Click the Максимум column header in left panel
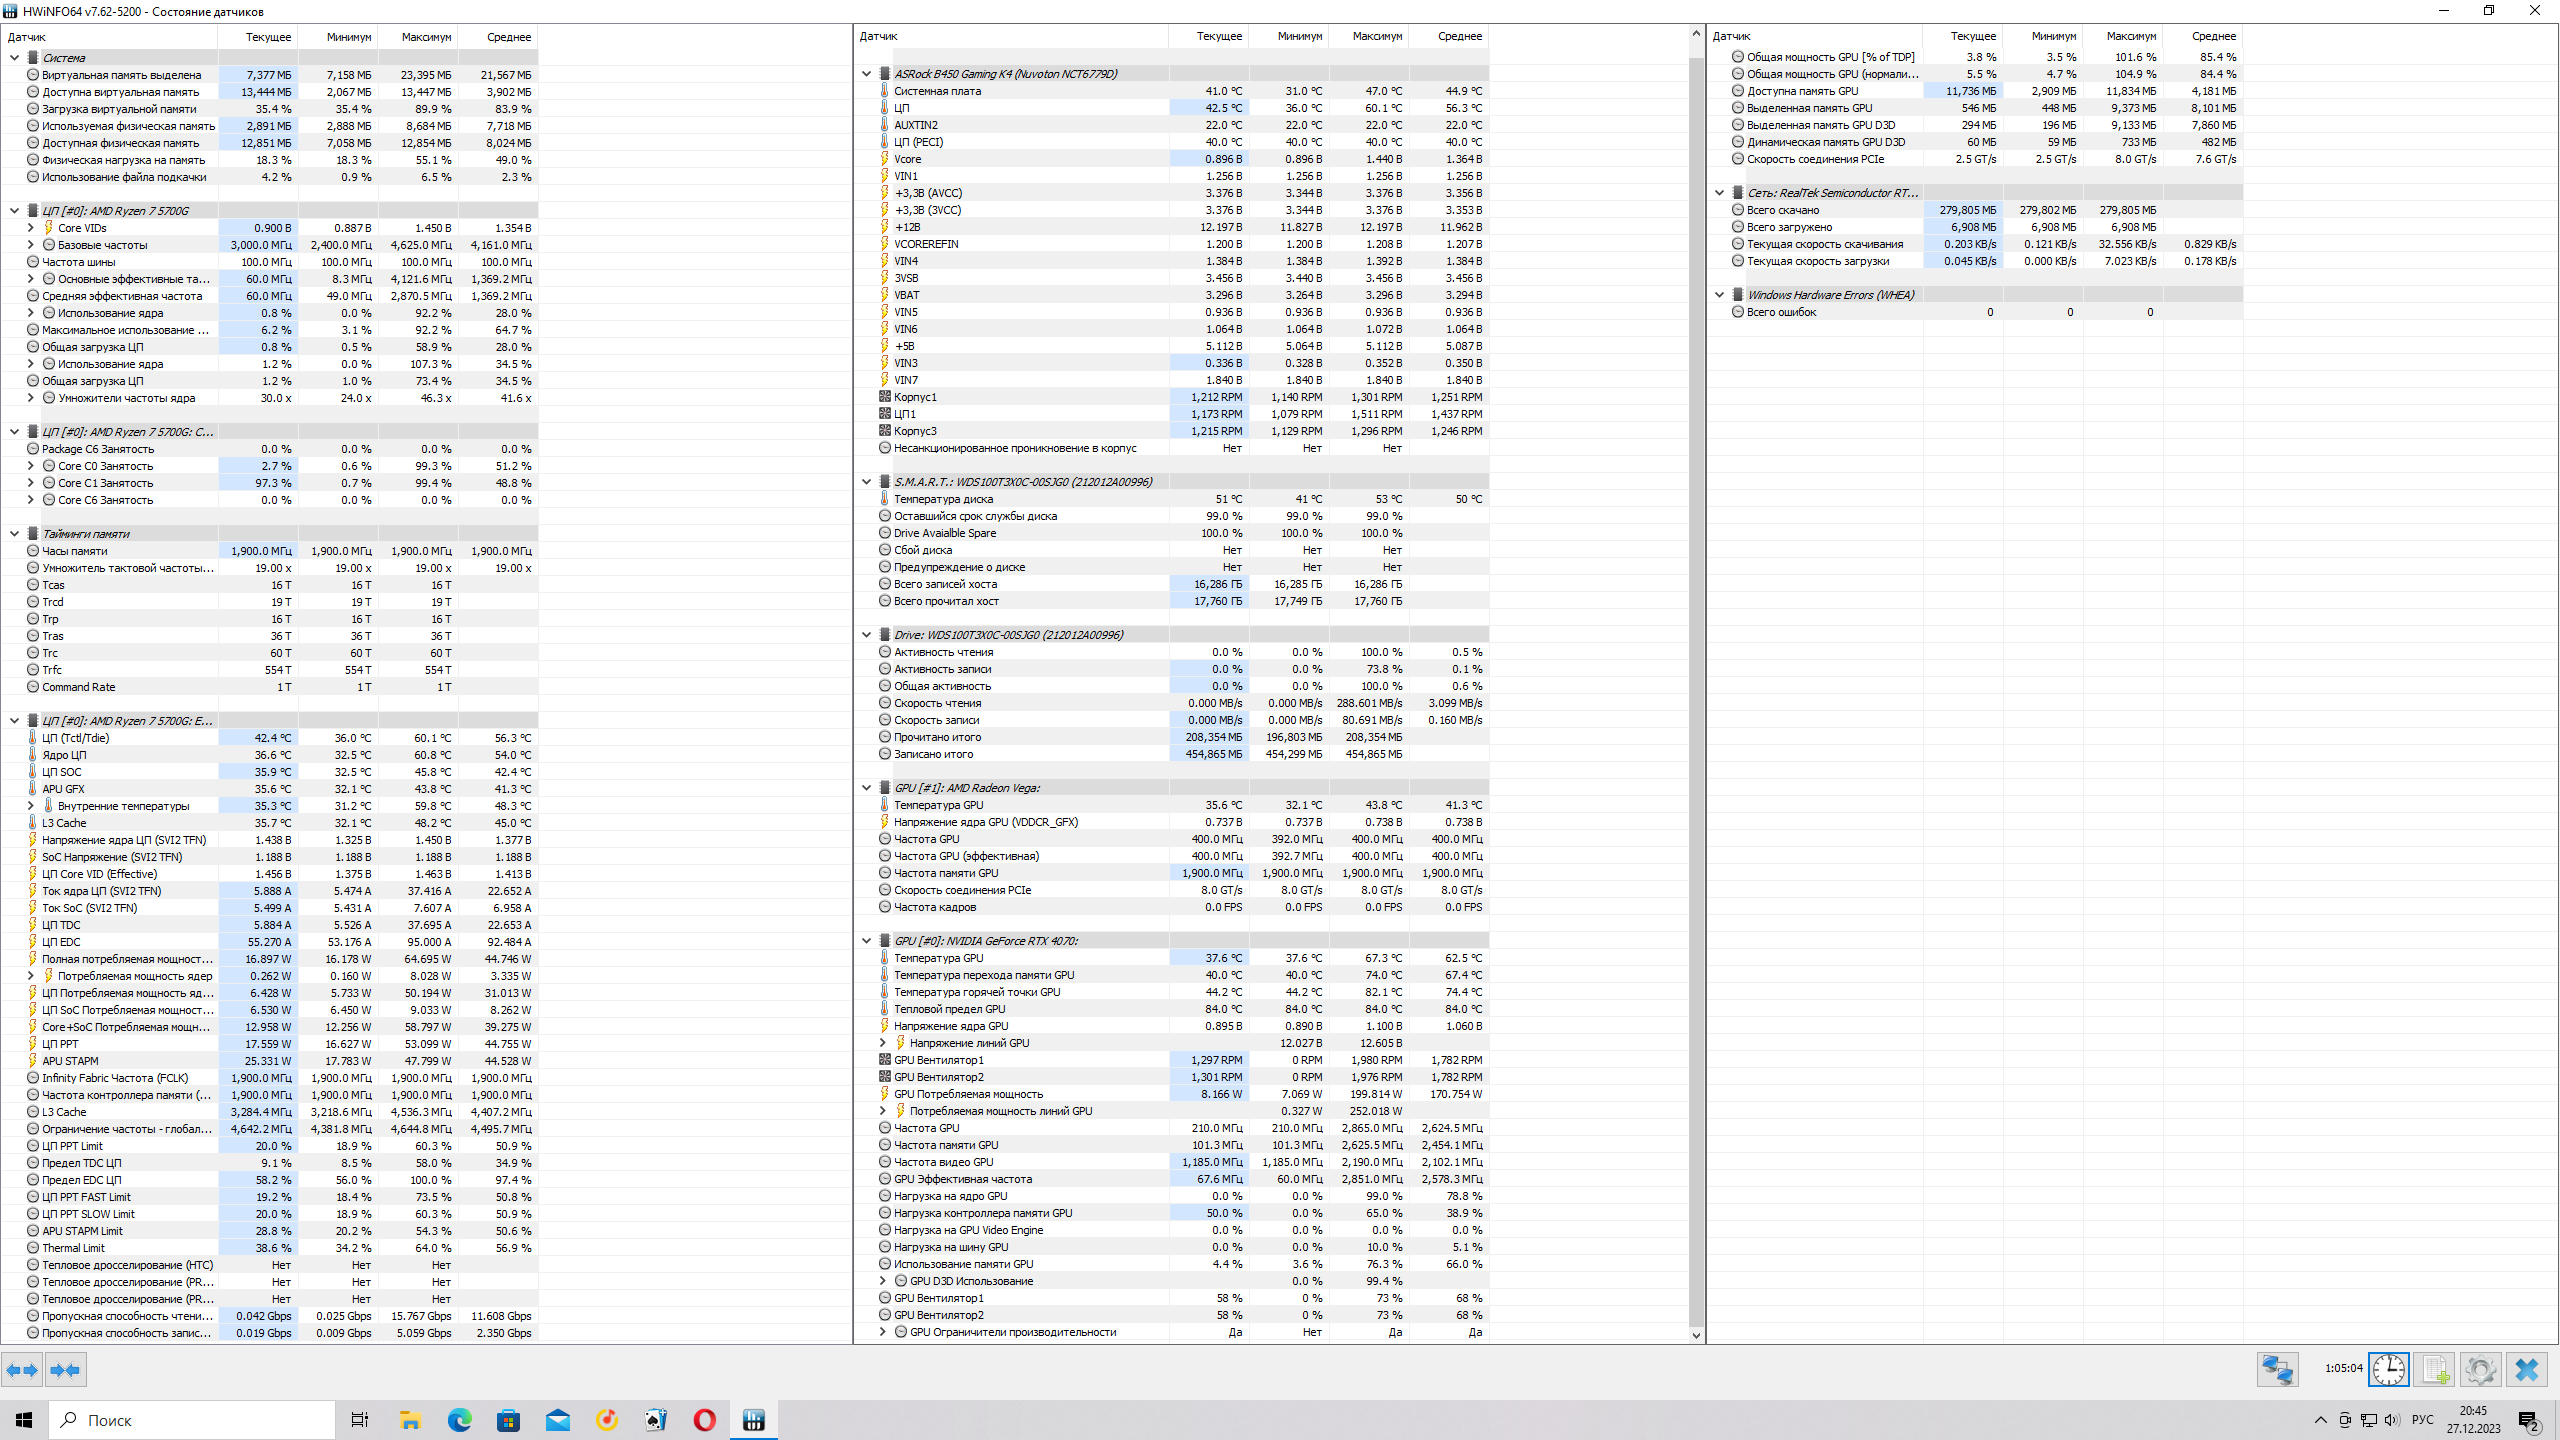The width and height of the screenshot is (2560, 1440). [x=426, y=37]
